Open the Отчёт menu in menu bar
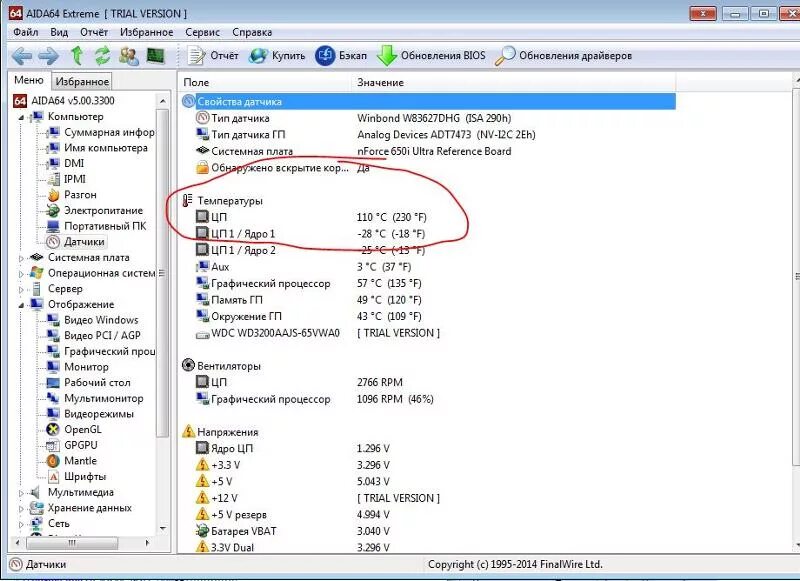Viewport: 800px width, 581px height. pyautogui.click(x=94, y=32)
